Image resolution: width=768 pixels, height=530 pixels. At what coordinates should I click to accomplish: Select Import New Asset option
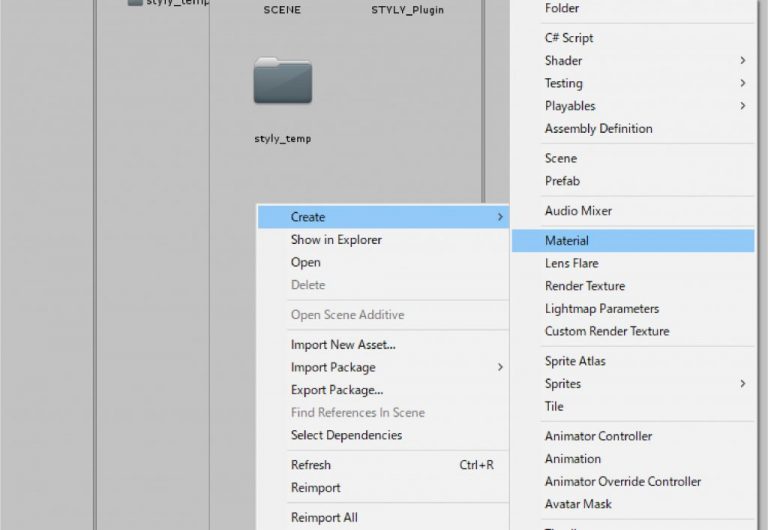click(x=343, y=345)
